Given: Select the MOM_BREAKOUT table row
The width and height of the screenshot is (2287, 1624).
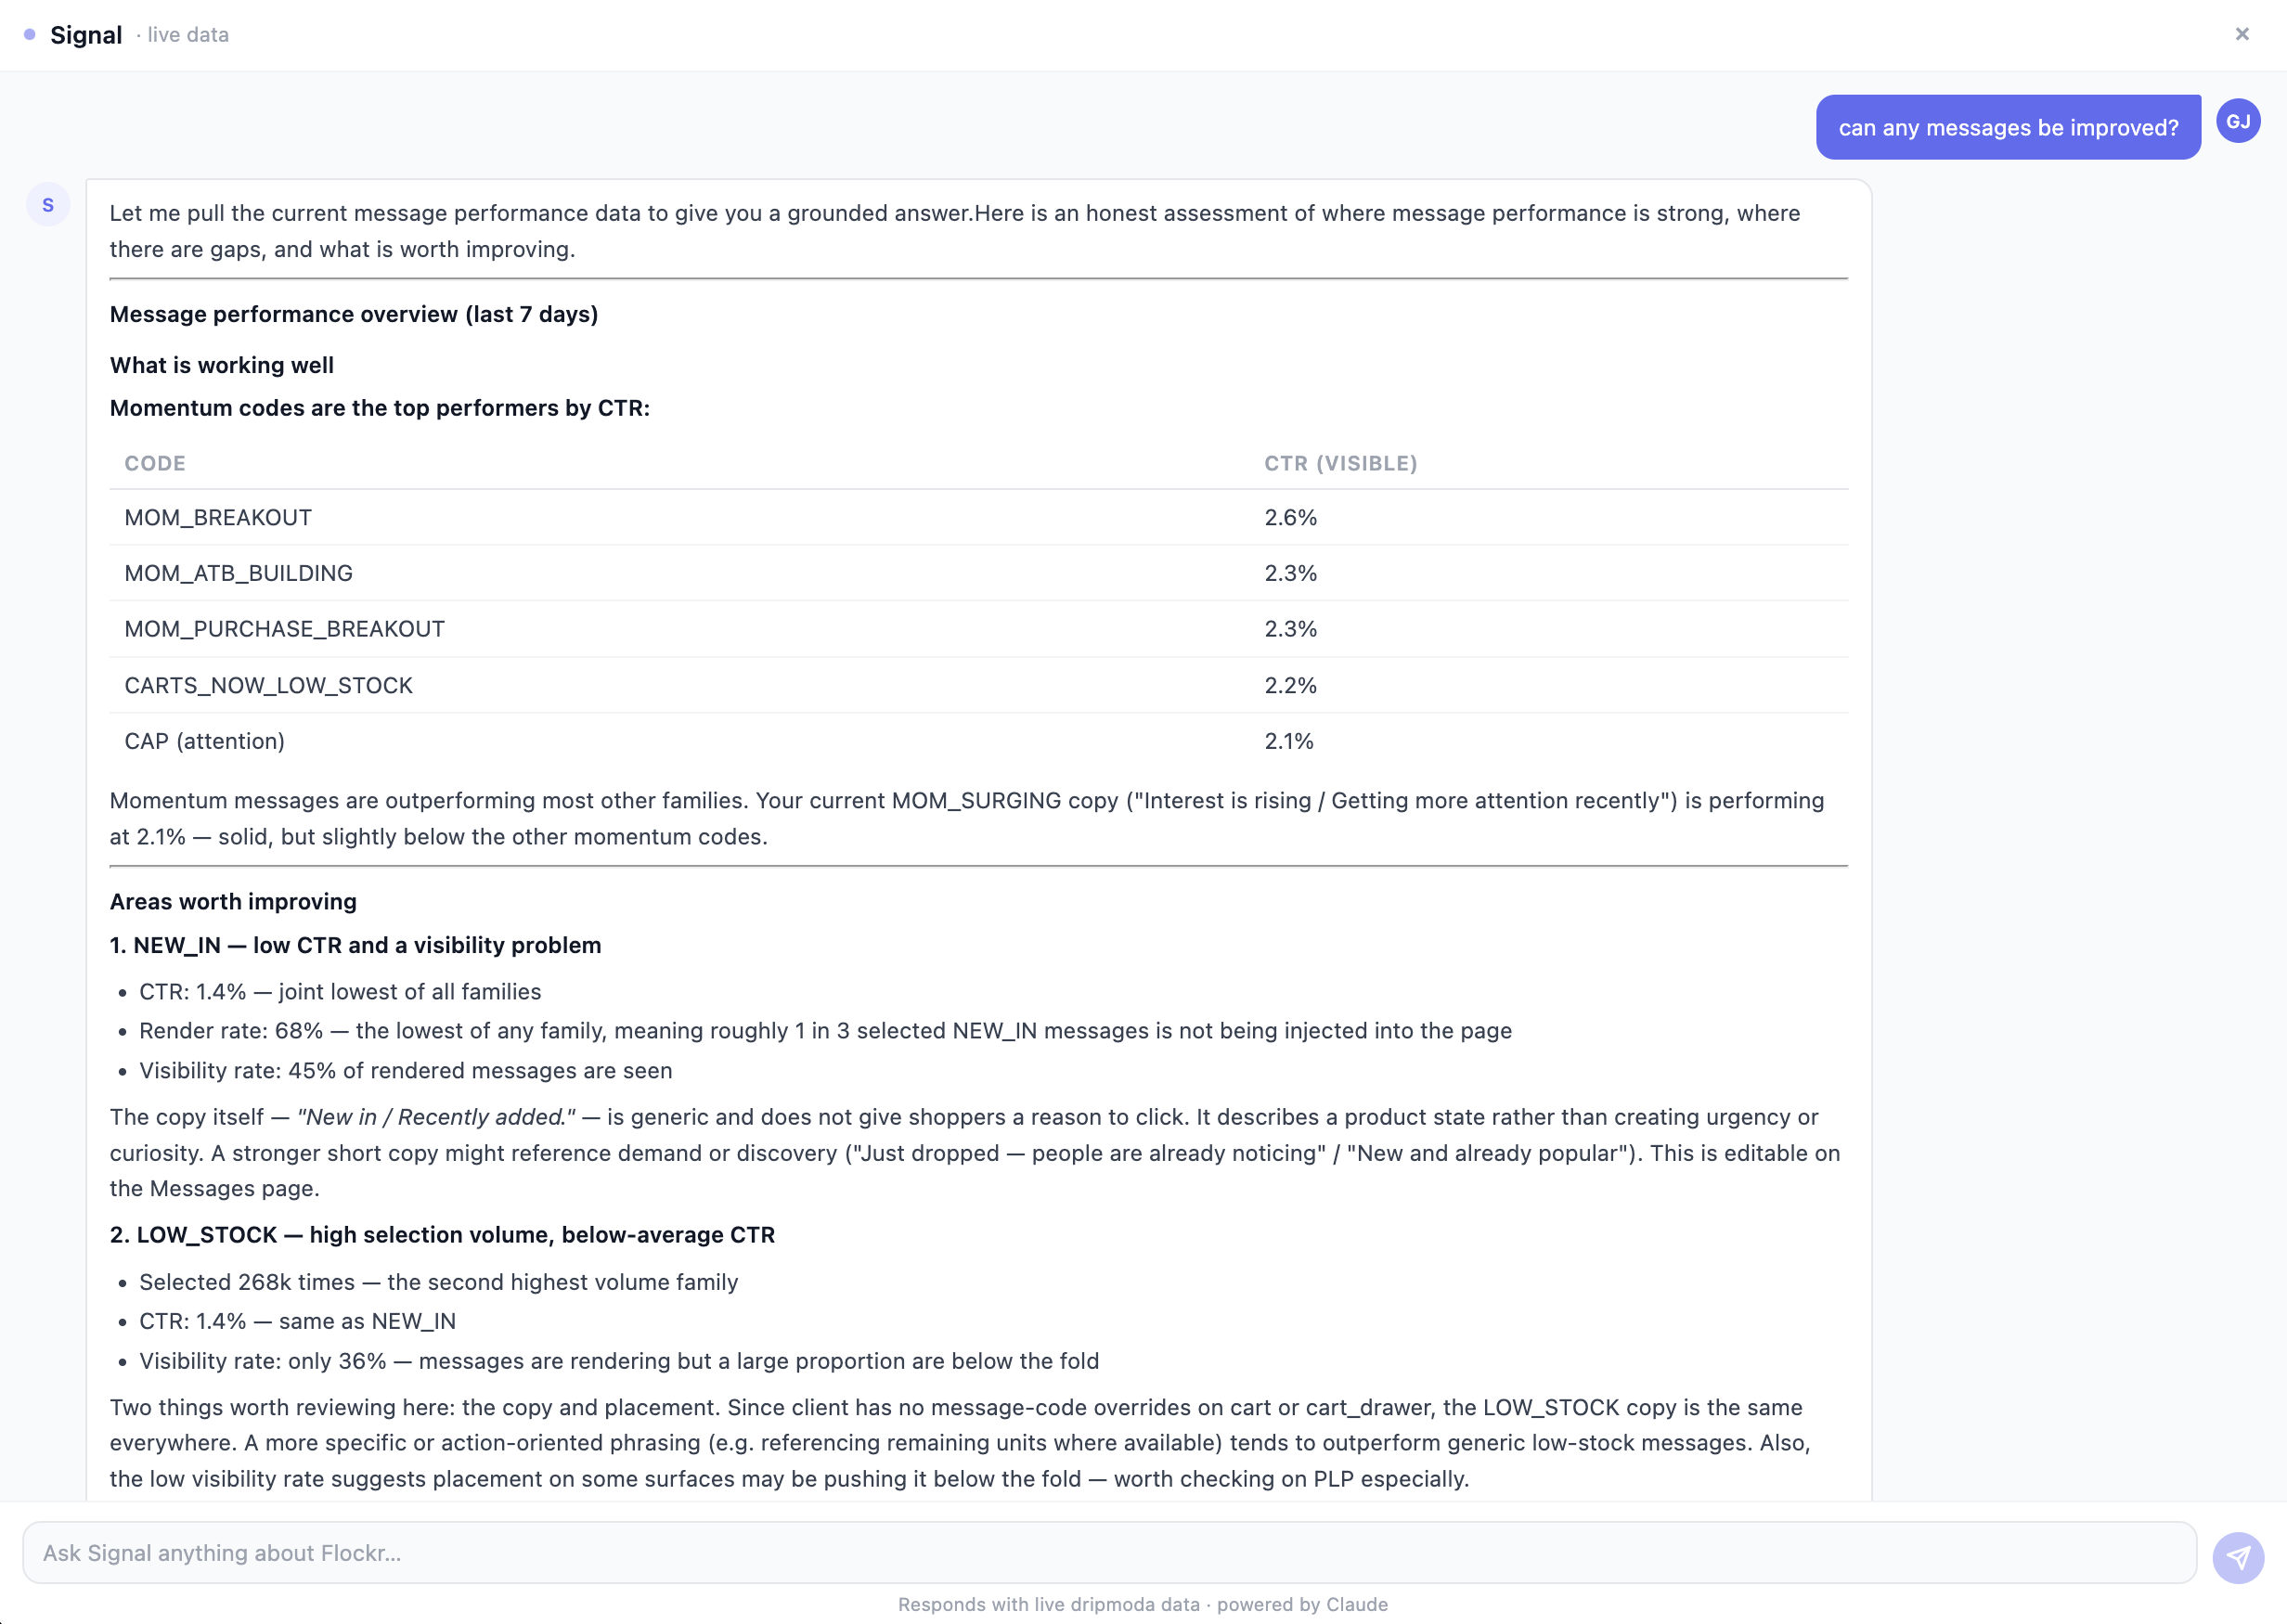Looking at the screenshot, I should point(218,517).
